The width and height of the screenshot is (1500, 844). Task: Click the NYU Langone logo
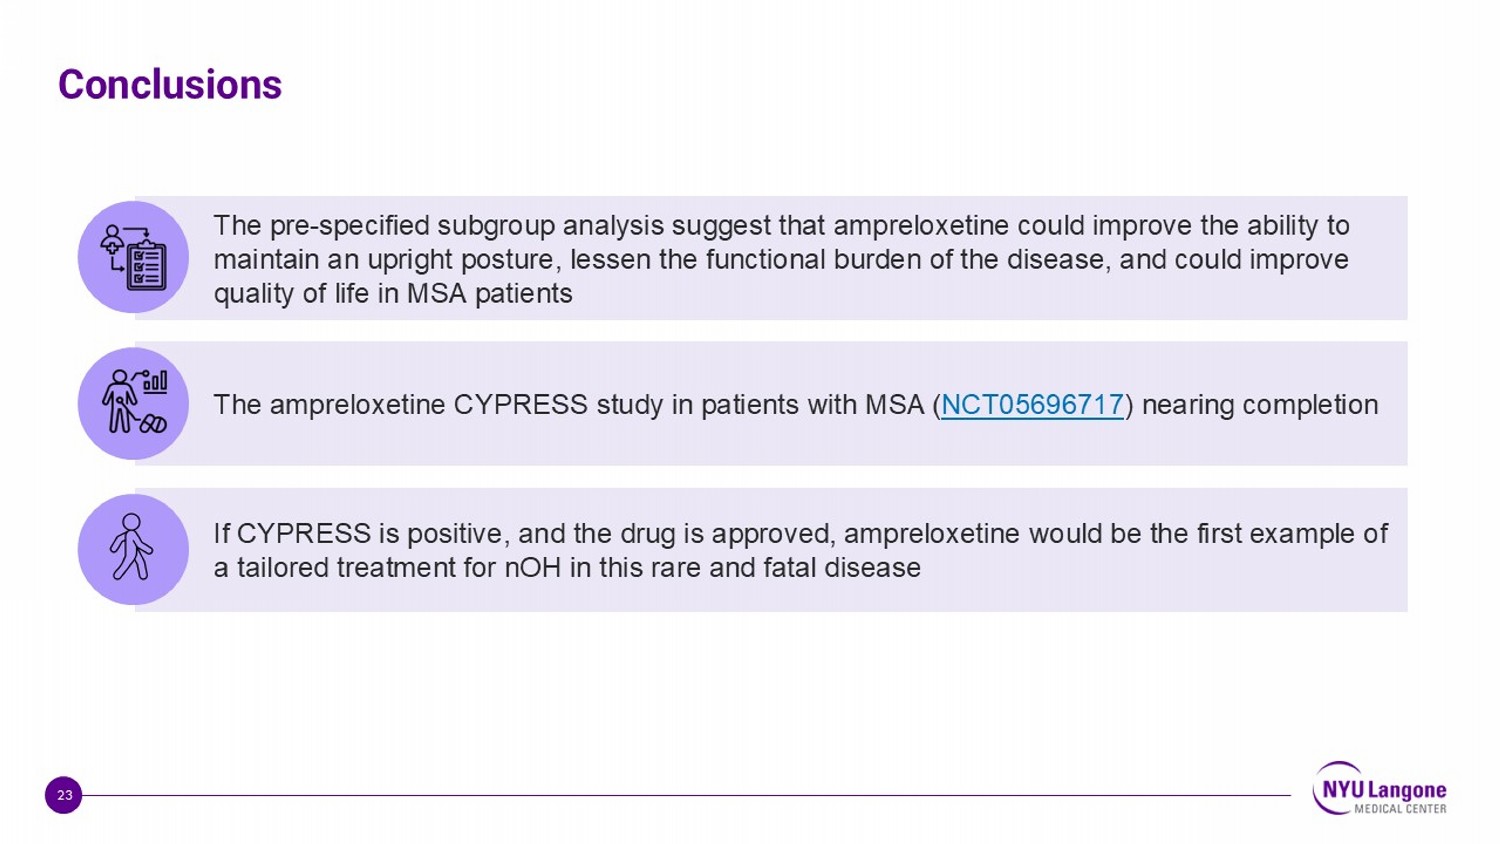(x=1380, y=789)
